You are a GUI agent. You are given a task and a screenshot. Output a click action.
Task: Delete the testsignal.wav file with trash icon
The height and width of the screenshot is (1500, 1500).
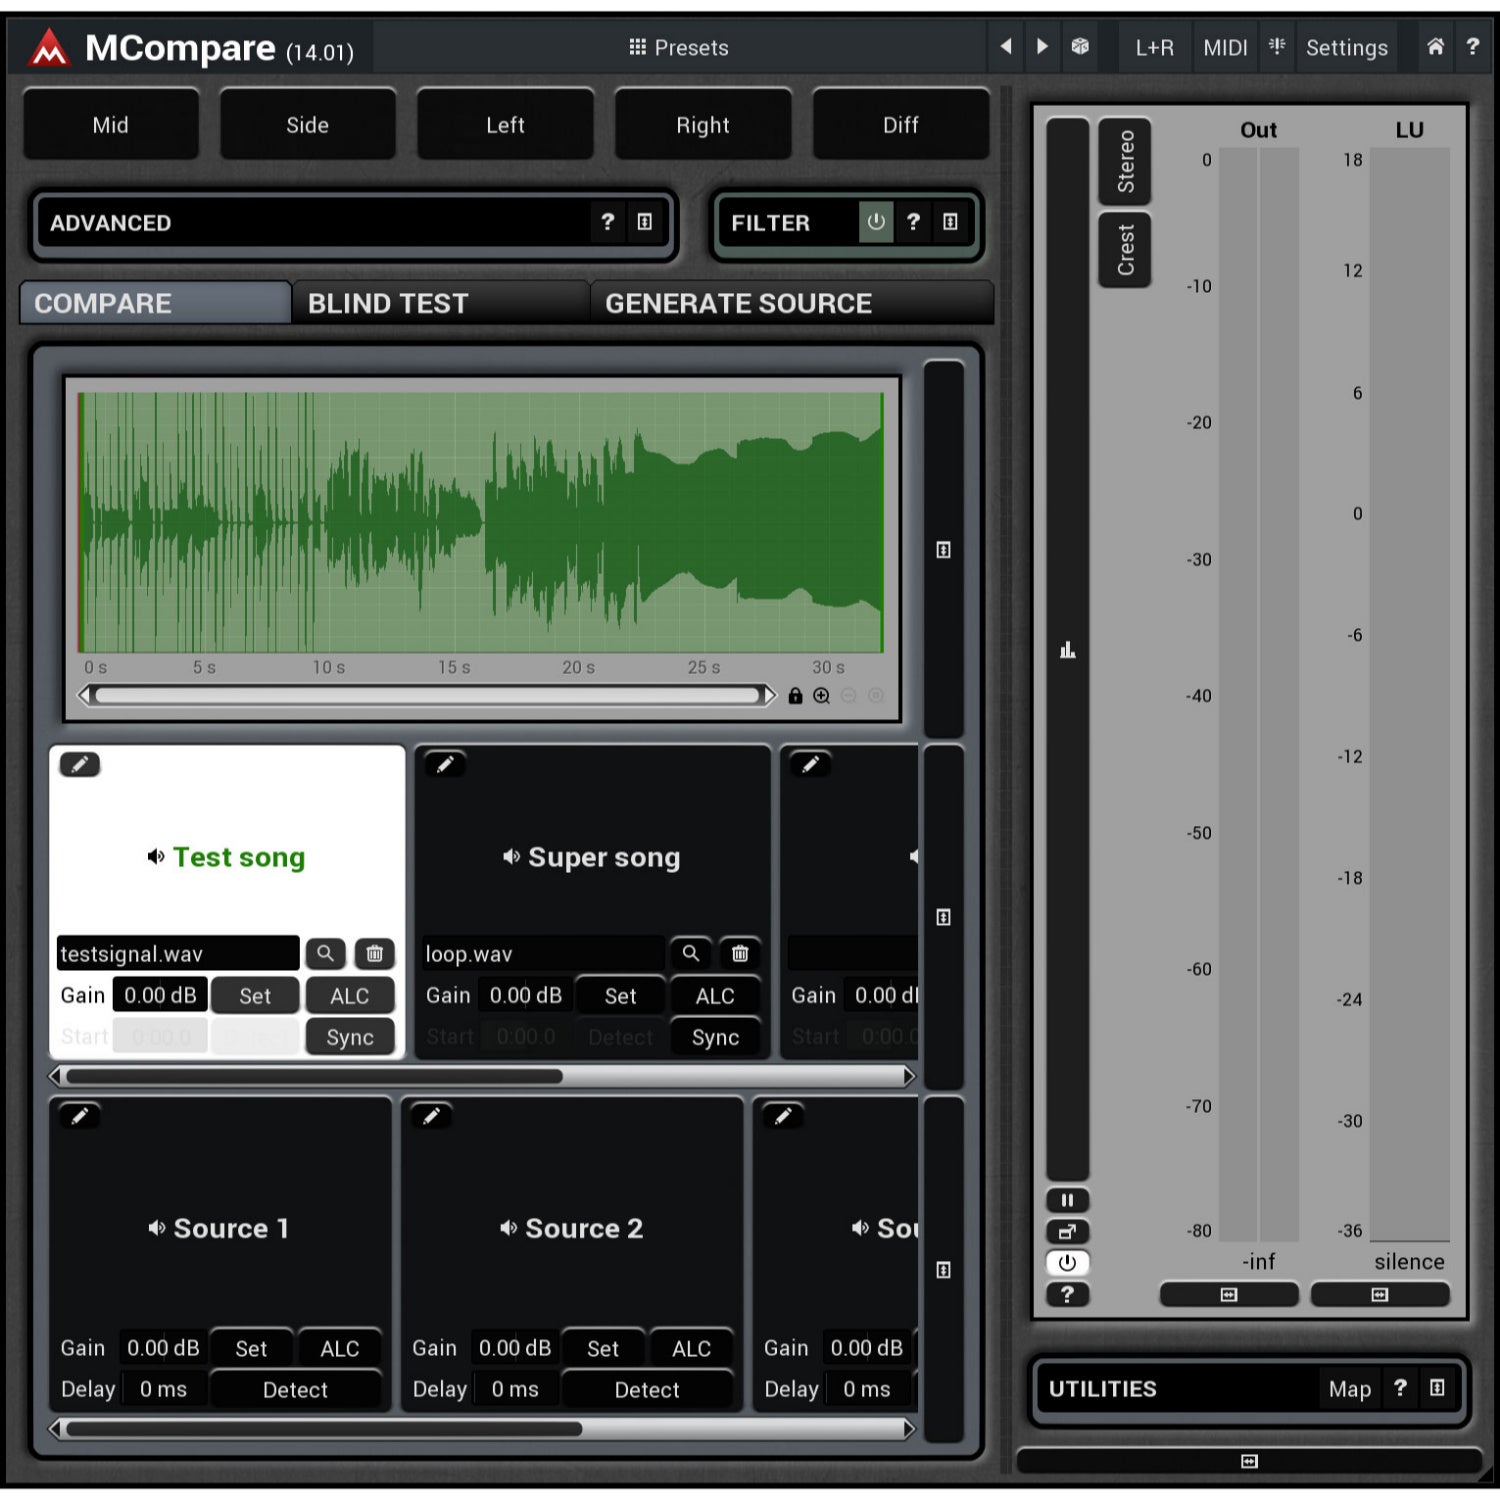(374, 953)
